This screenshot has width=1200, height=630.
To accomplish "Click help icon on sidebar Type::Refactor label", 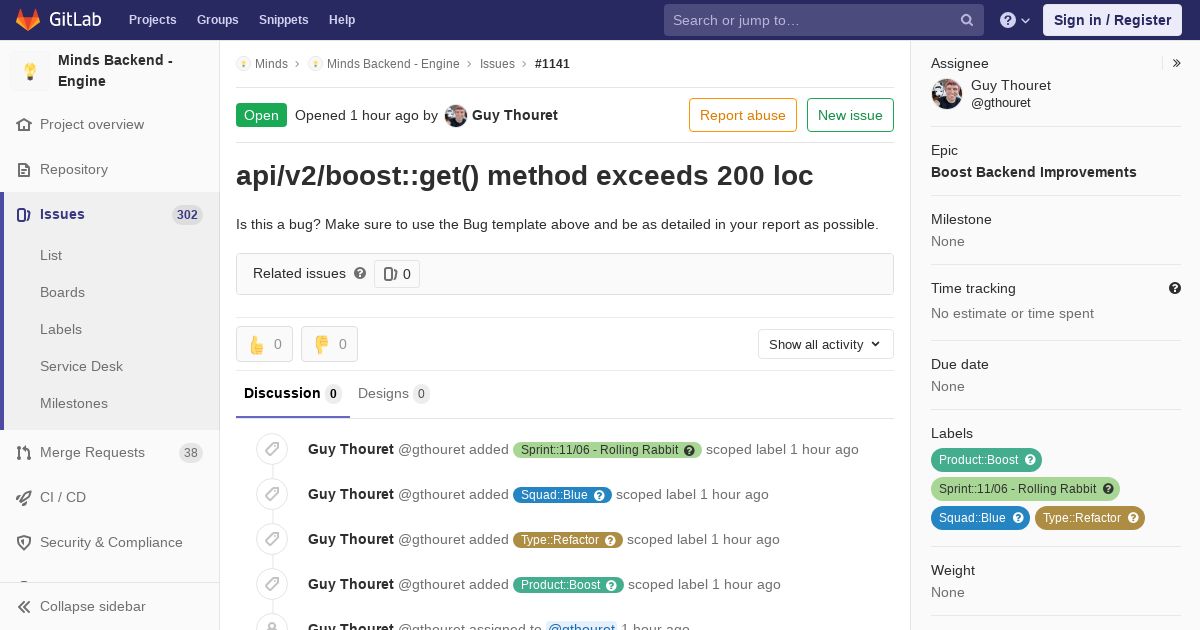I will click(x=1133, y=518).
